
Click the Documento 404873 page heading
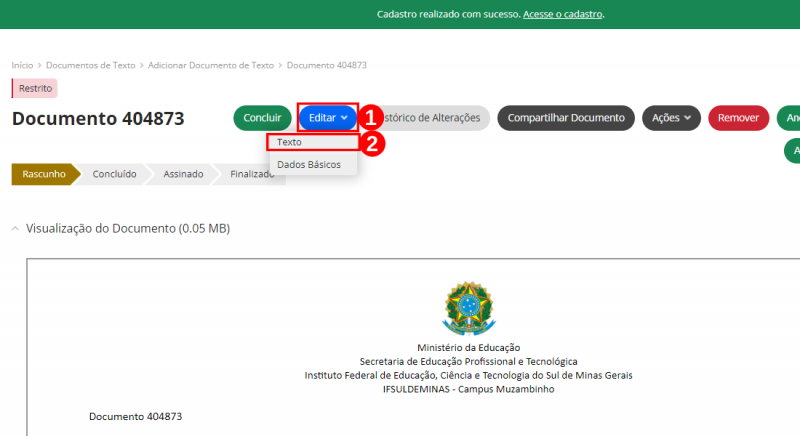tap(98, 118)
